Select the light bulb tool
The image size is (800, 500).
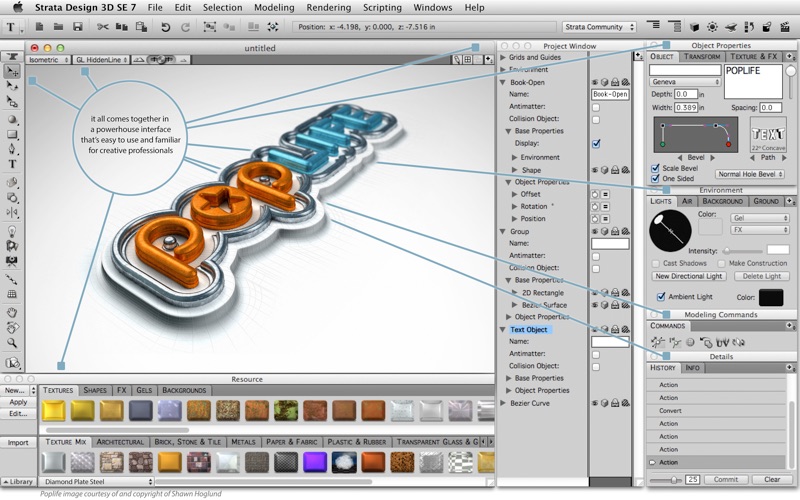[13, 229]
